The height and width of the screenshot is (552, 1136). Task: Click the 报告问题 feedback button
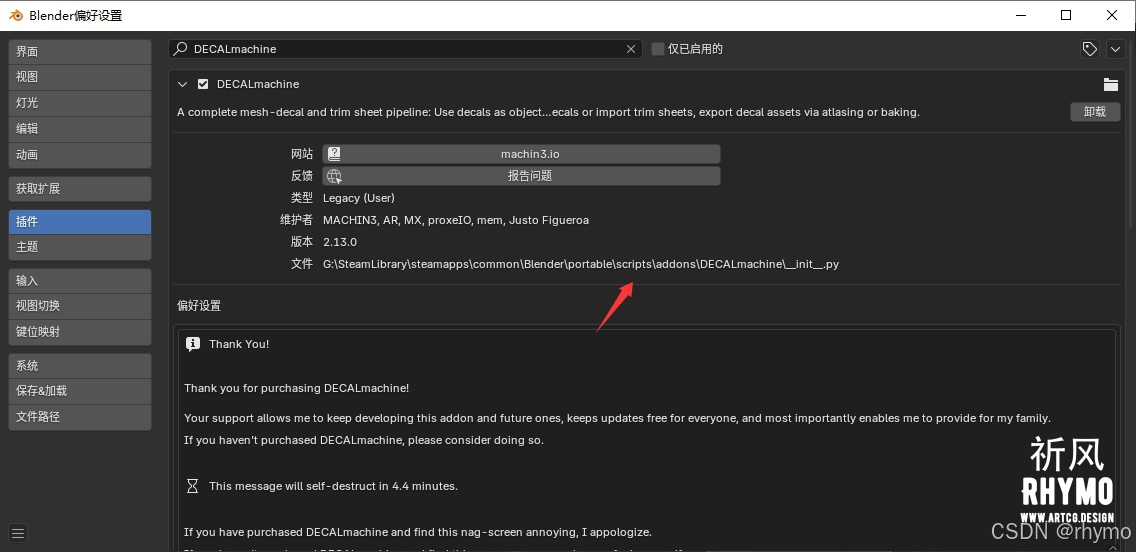[x=521, y=175]
